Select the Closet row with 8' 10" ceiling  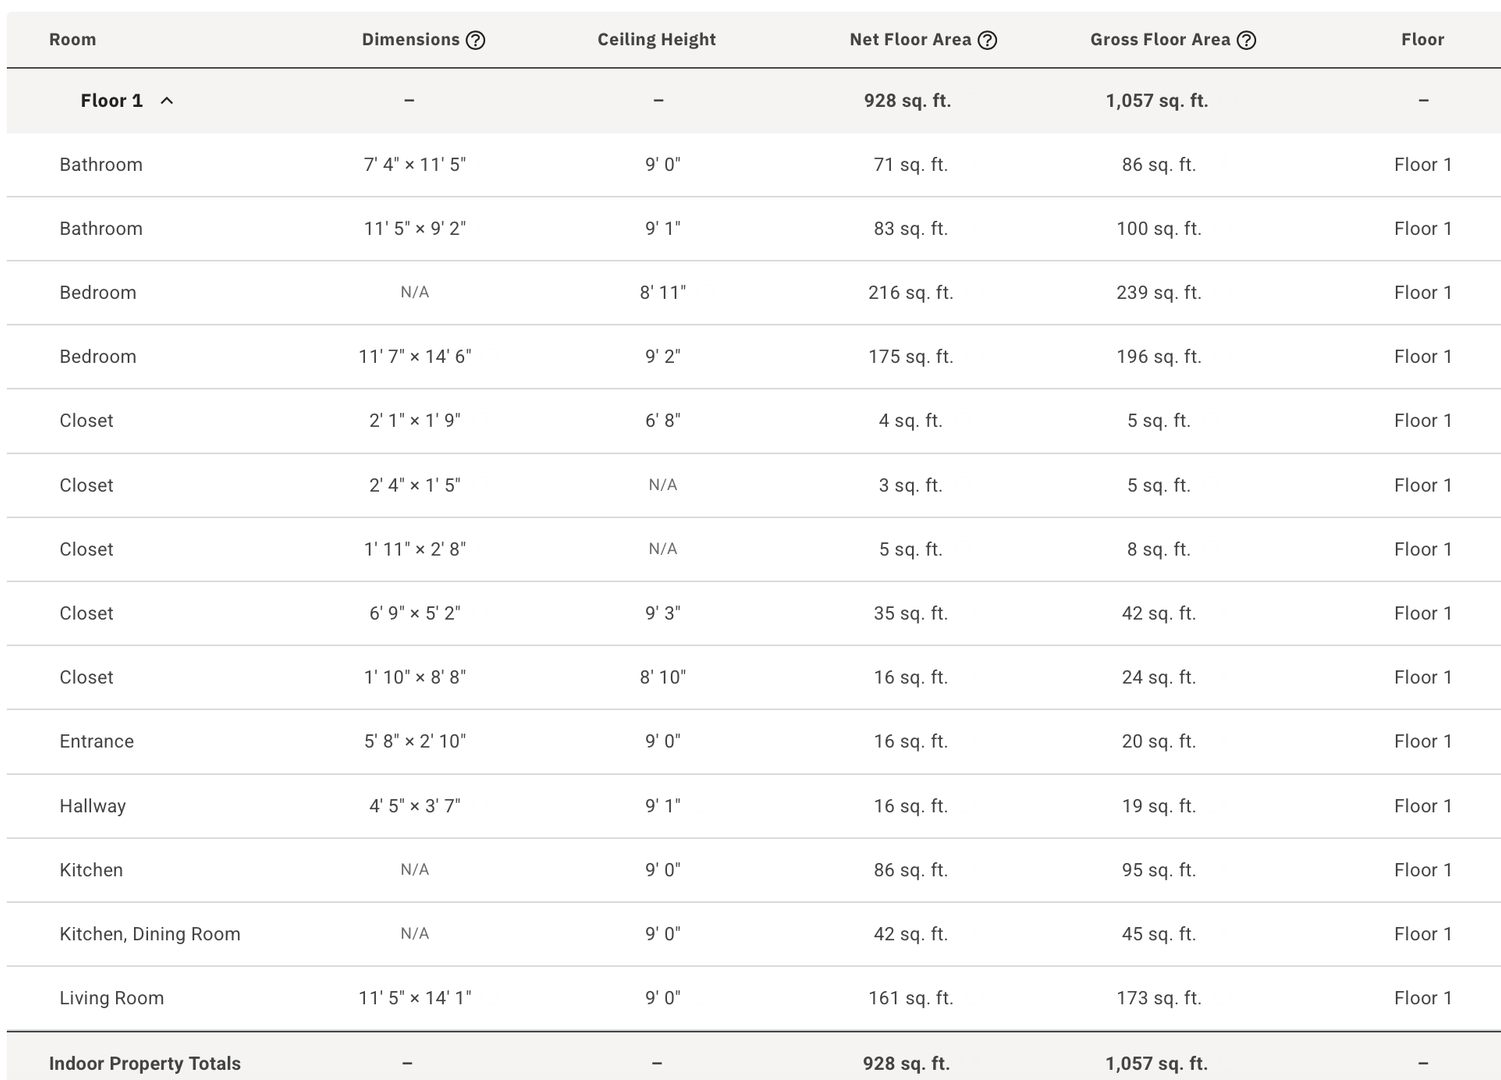754,677
